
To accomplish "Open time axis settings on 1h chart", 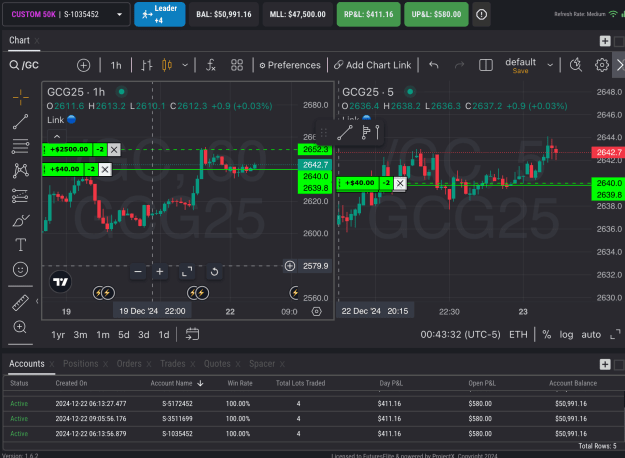I will coord(316,311).
